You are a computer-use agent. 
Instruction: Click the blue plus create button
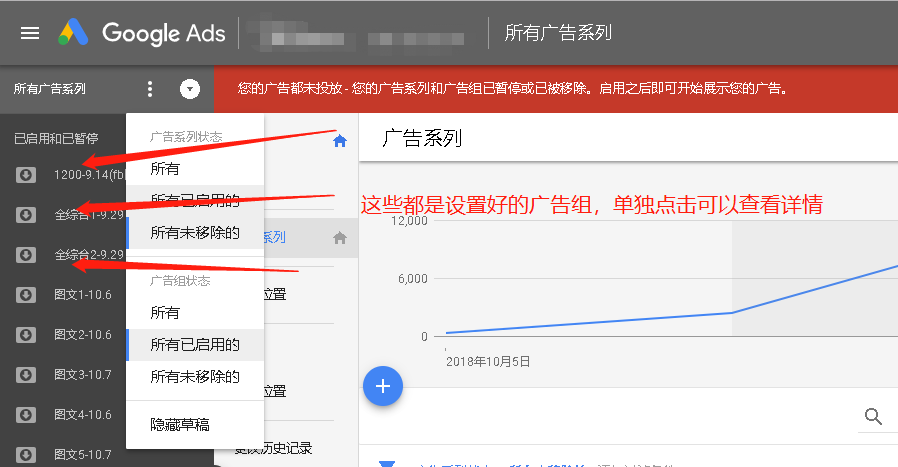pos(382,386)
